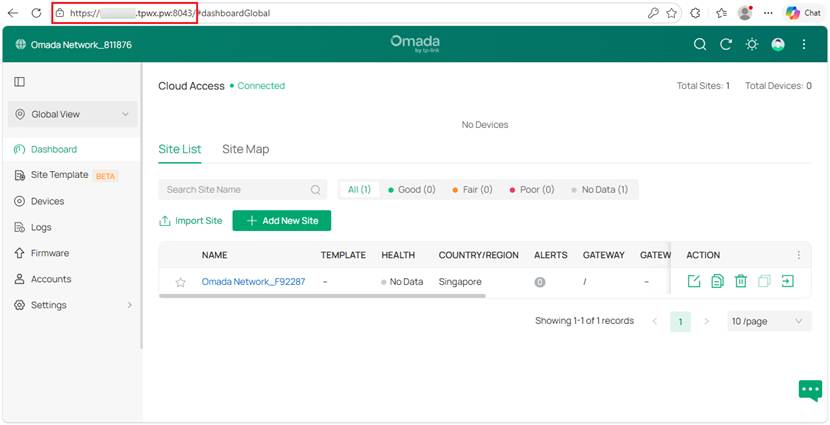Image resolution: width=830 pixels, height=425 pixels.
Task: Open Omada header kebab menu
Action: (804, 44)
